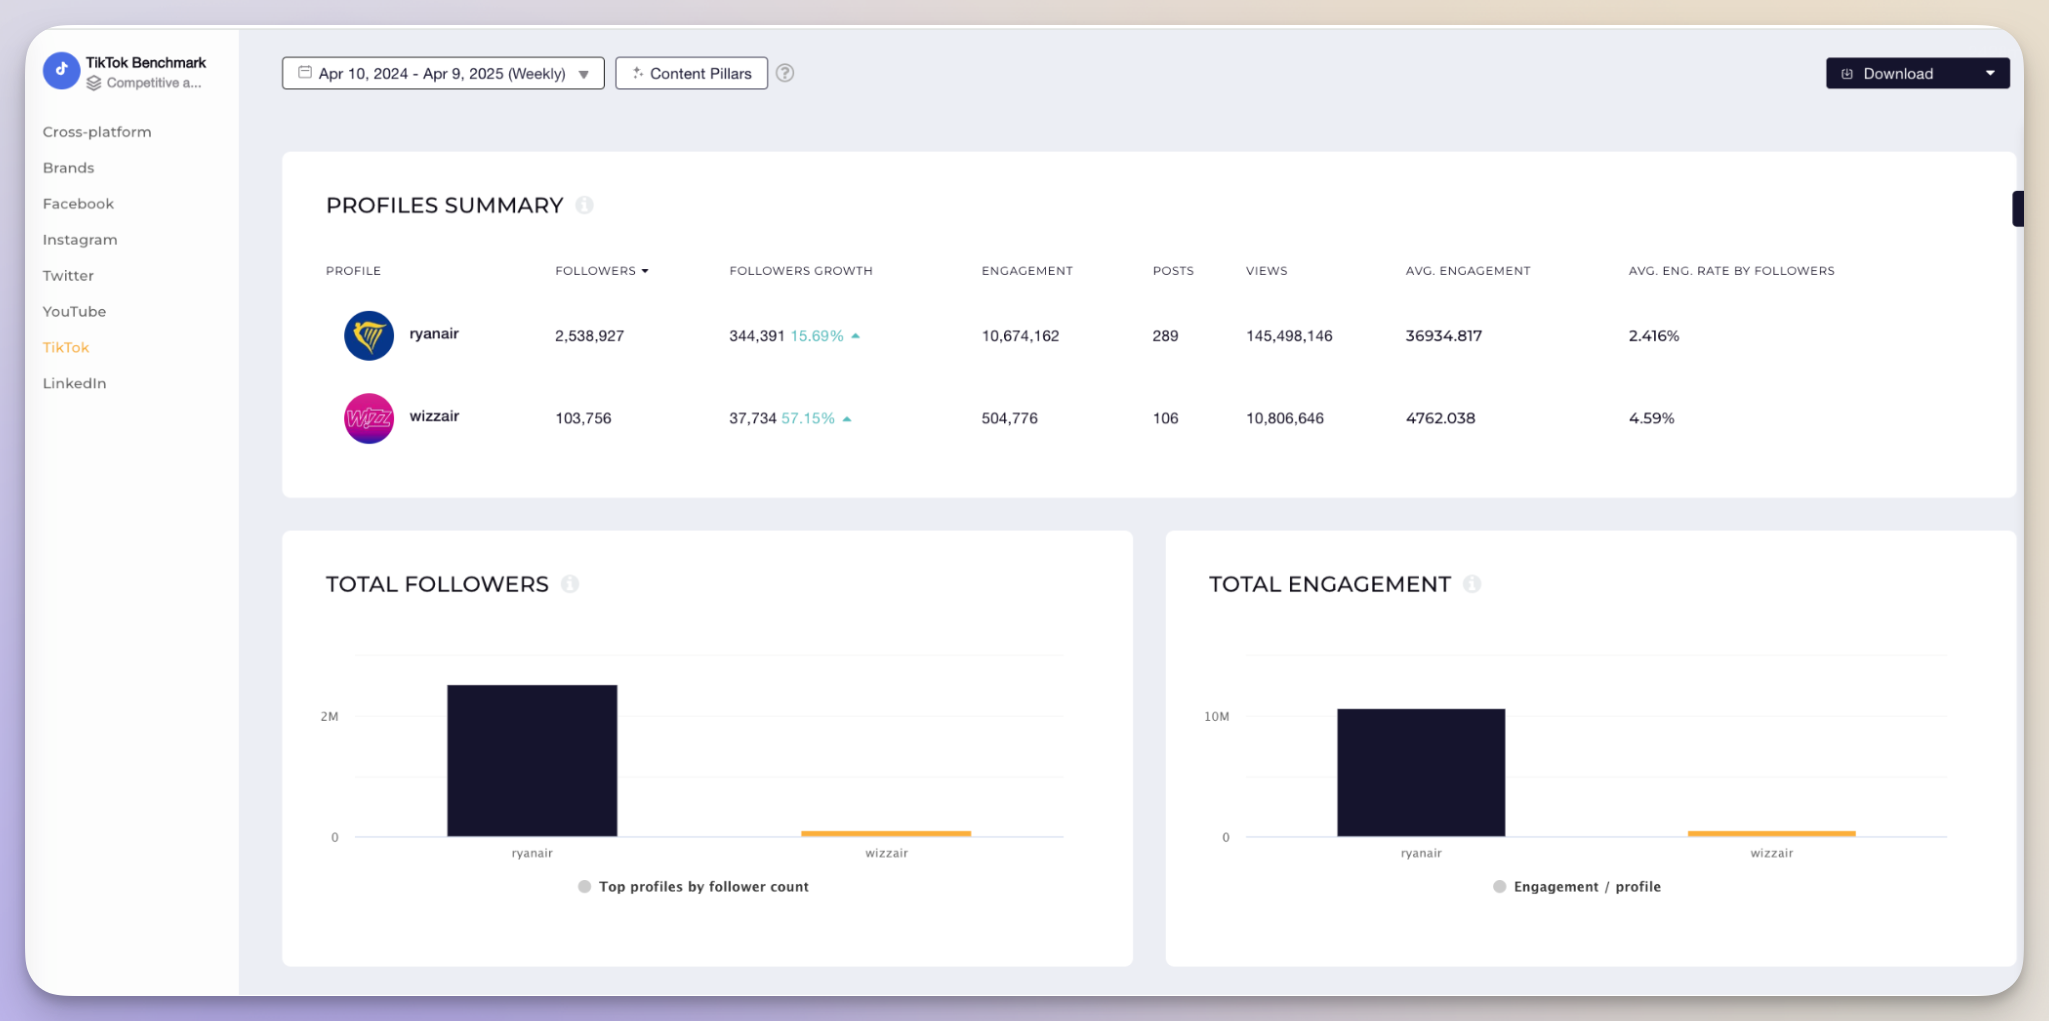Click the 10M axis label in engagement chart

coord(1217,716)
